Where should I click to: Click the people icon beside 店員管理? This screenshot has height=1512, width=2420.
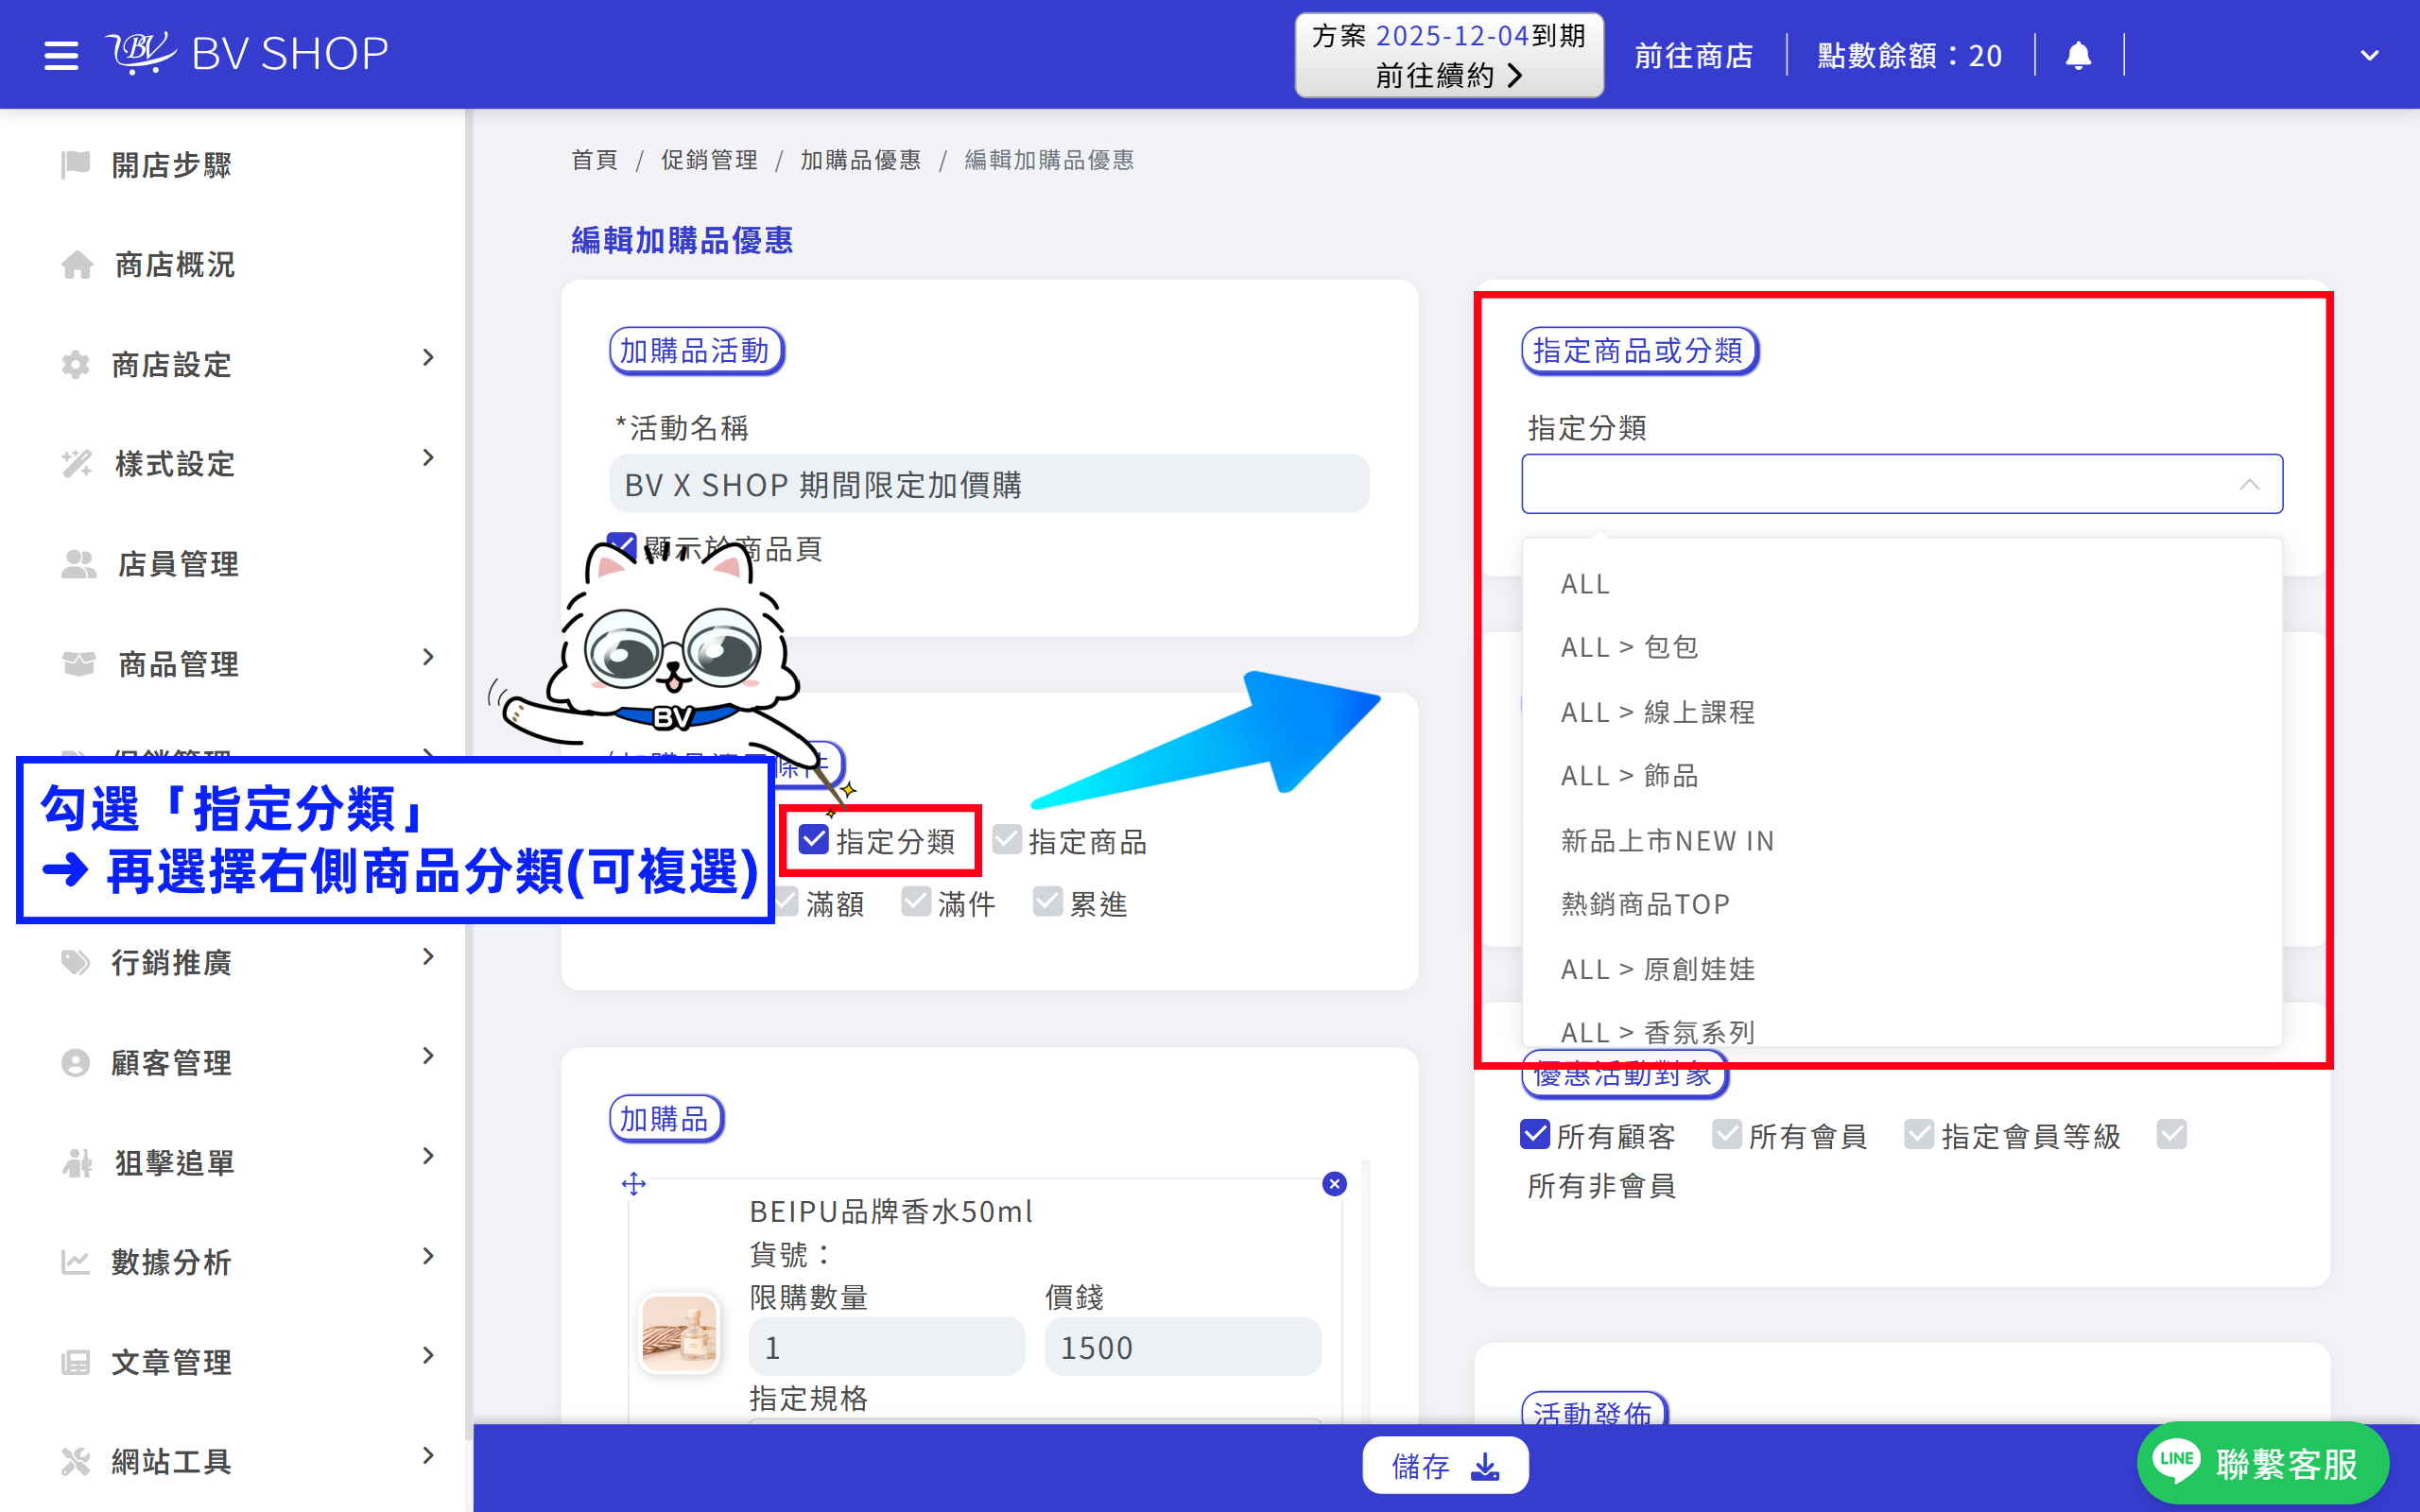pos(79,564)
